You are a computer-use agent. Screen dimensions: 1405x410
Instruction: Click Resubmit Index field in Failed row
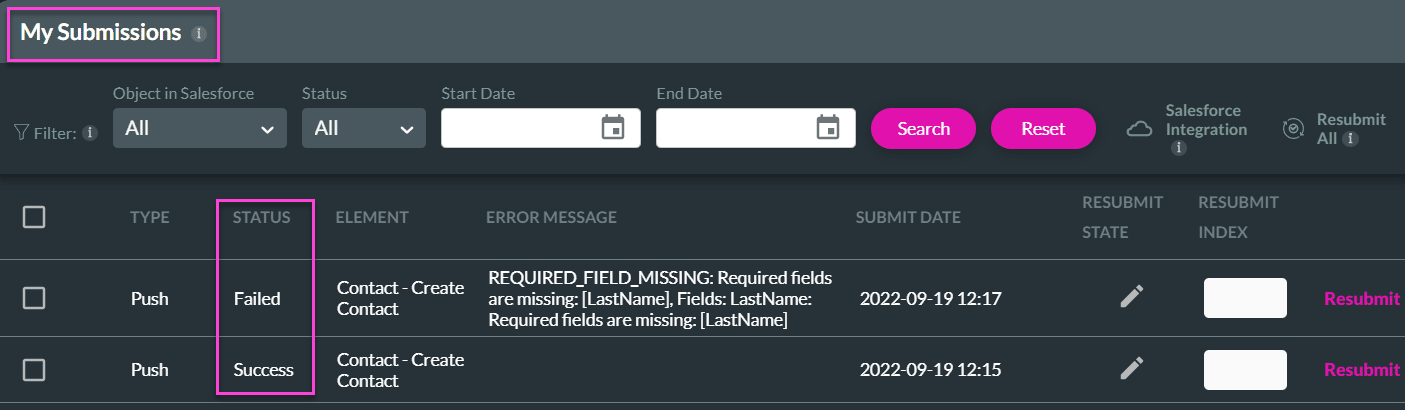tap(1244, 298)
